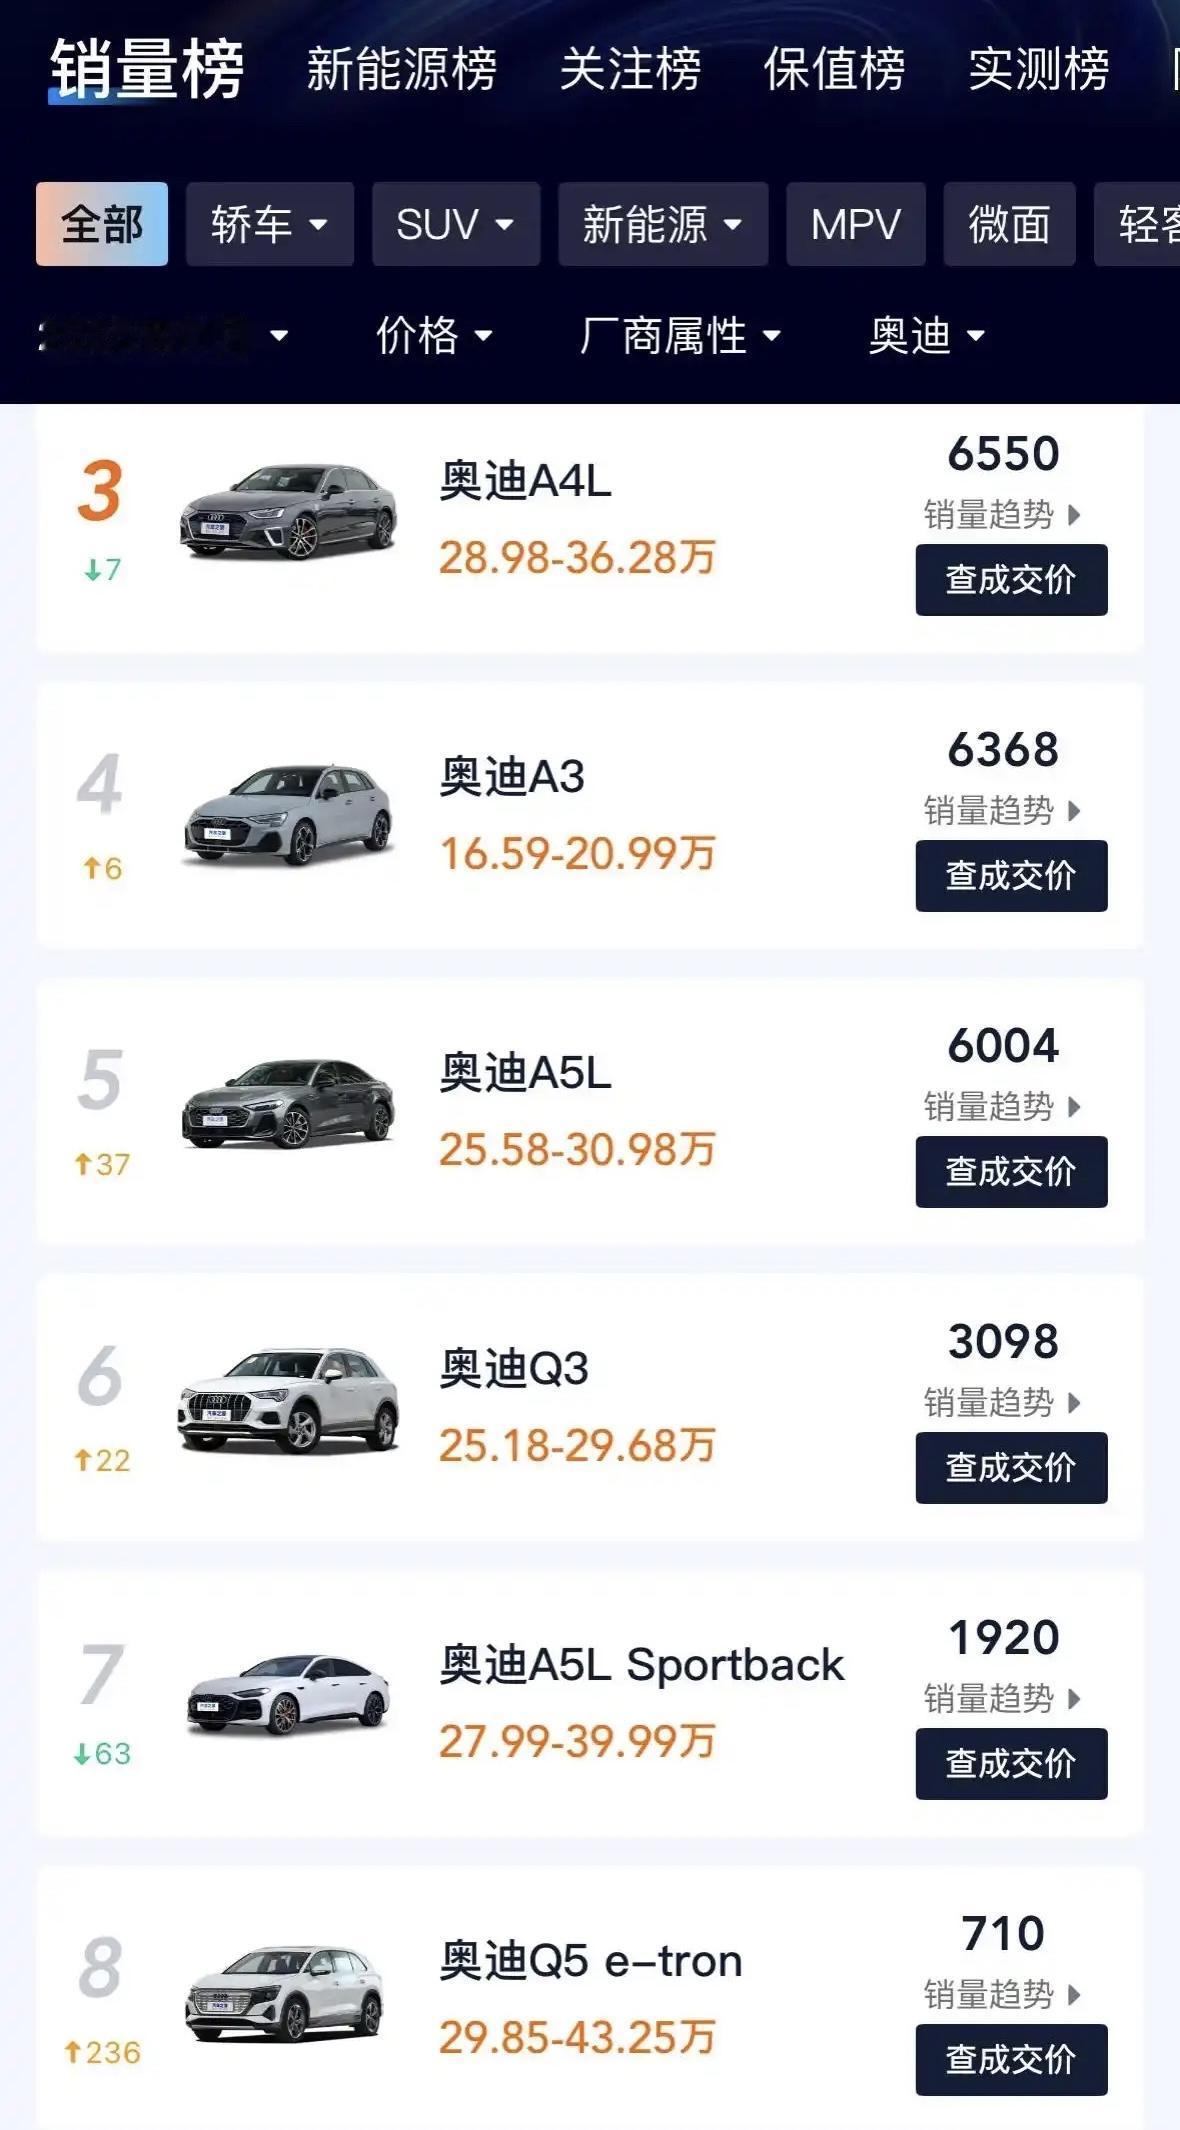The width and height of the screenshot is (1180, 2130).
Task: Select the 全部 filter chip
Action: click(x=102, y=224)
